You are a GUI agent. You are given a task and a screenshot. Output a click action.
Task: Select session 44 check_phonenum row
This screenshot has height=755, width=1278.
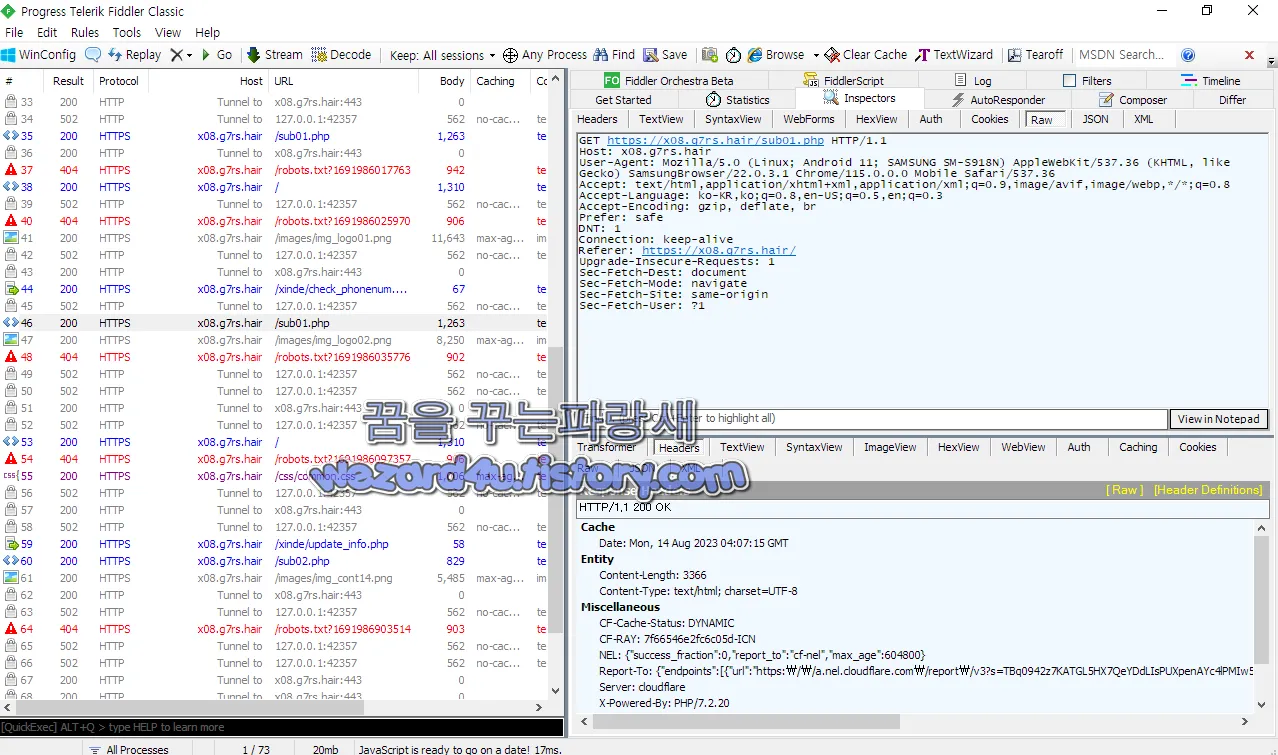click(x=275, y=289)
